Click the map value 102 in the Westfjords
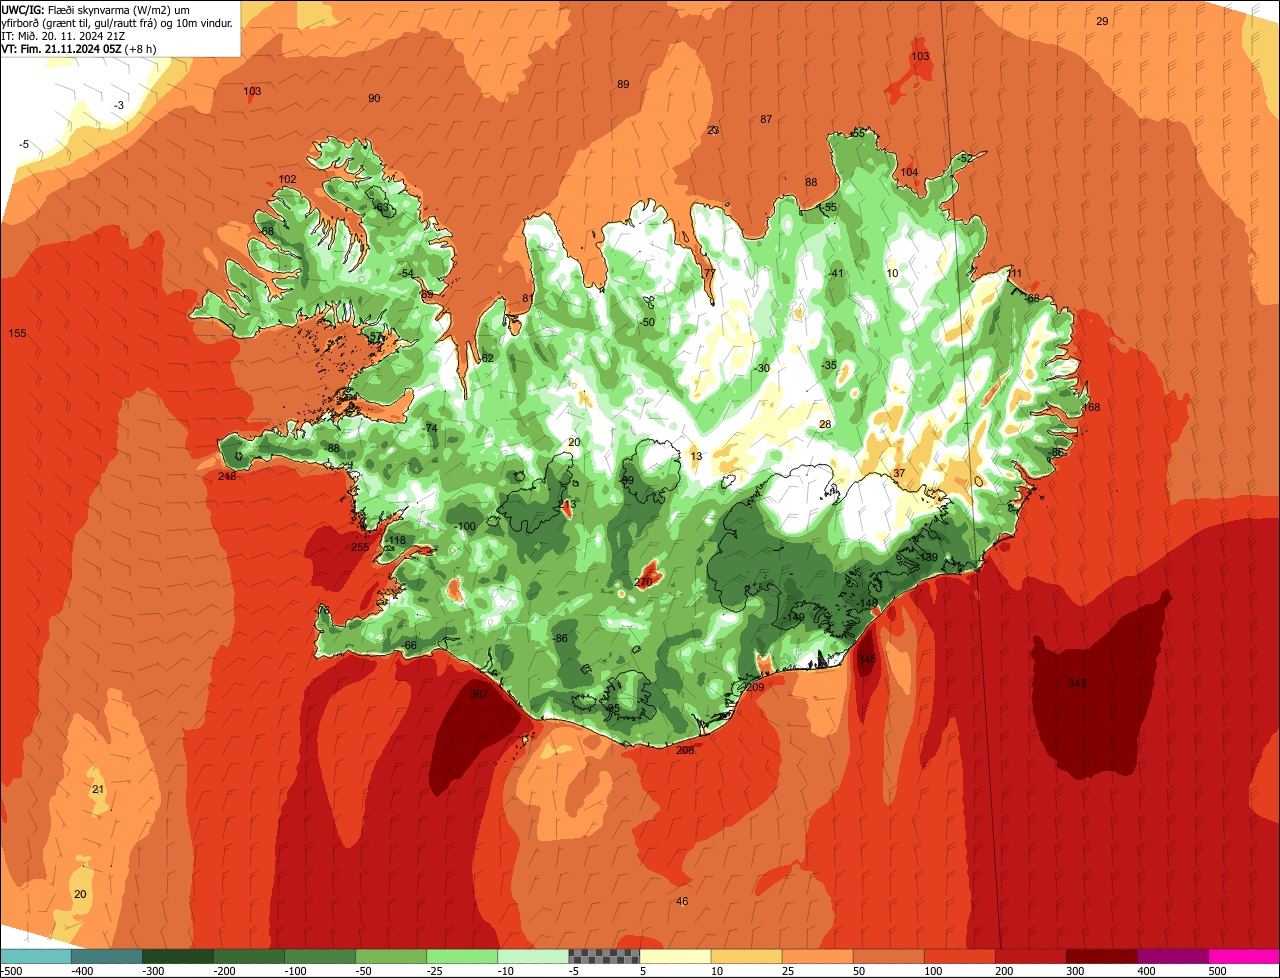Image resolution: width=1280 pixels, height=978 pixels. [287, 179]
